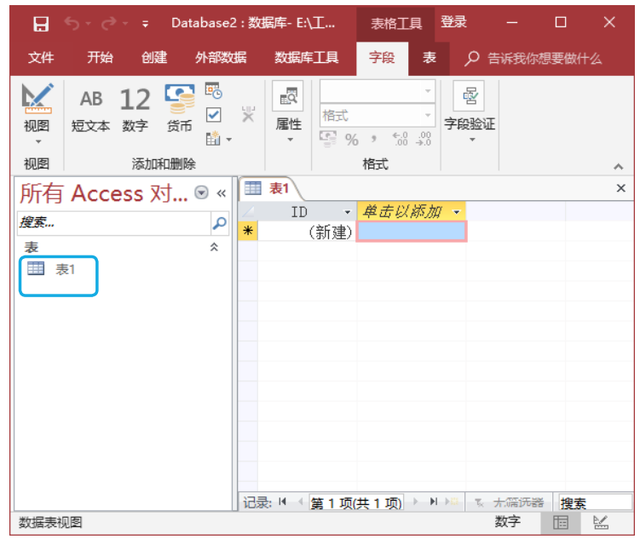The height and width of the screenshot is (539, 640).
Task: Open the 格式 format combo box
Action: point(378,115)
